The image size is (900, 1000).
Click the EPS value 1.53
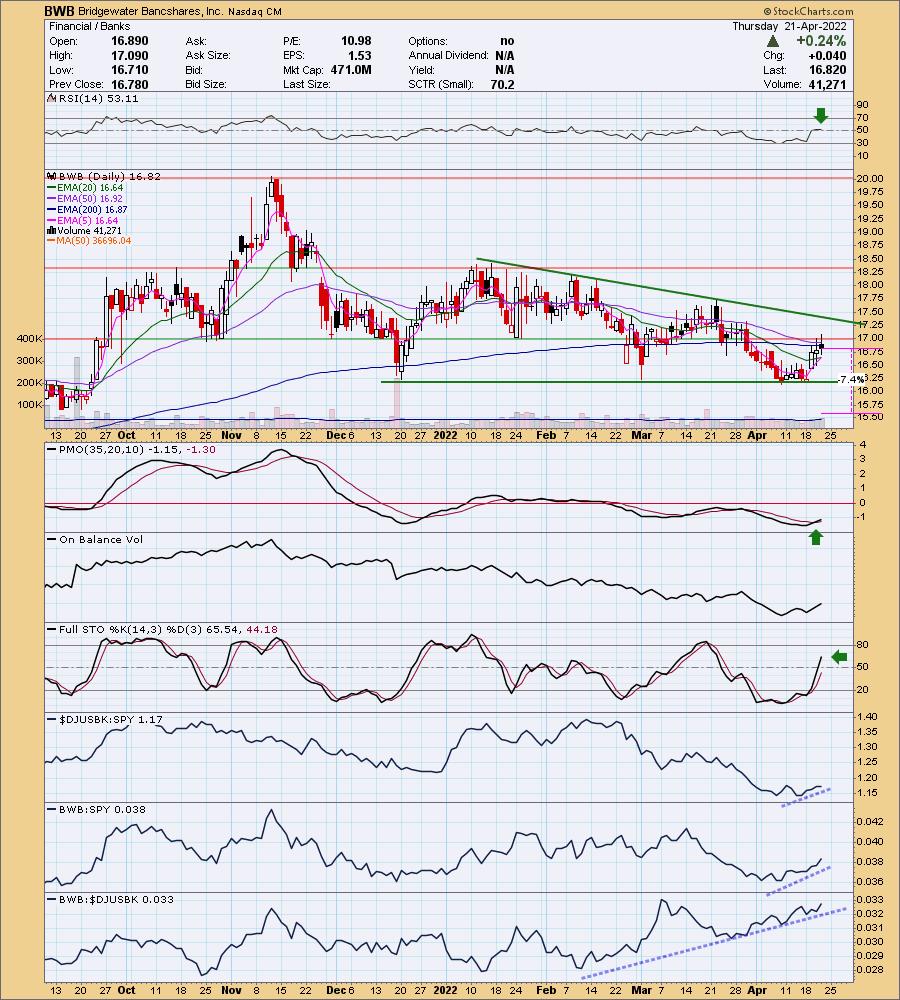coord(360,55)
